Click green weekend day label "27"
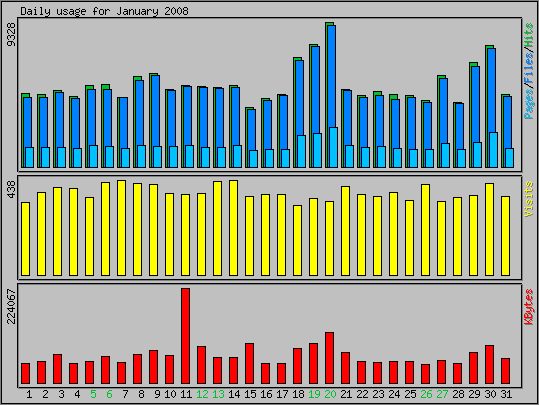539x405 pixels. coord(442,394)
